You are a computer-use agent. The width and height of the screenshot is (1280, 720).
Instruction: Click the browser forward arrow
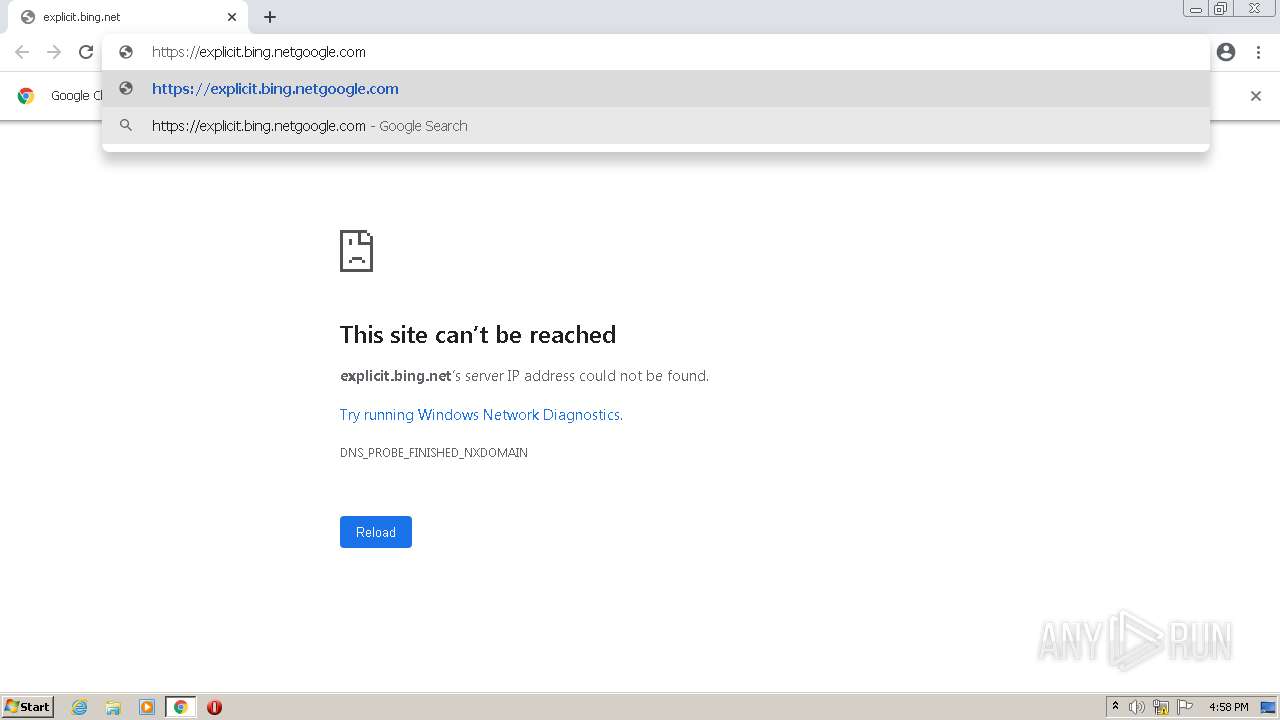(54, 52)
